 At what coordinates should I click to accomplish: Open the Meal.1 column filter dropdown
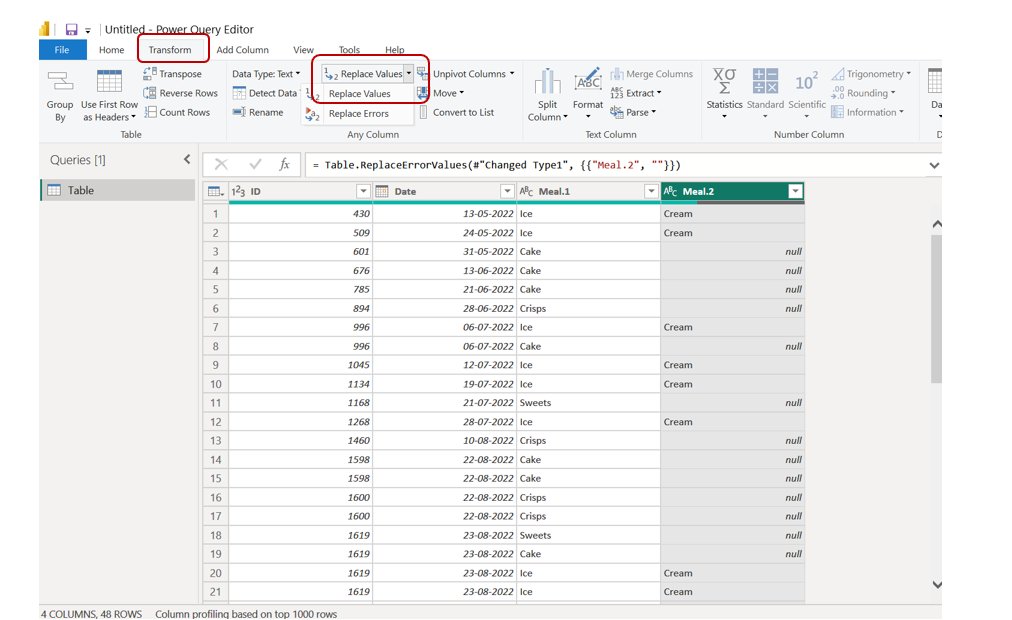[651, 191]
